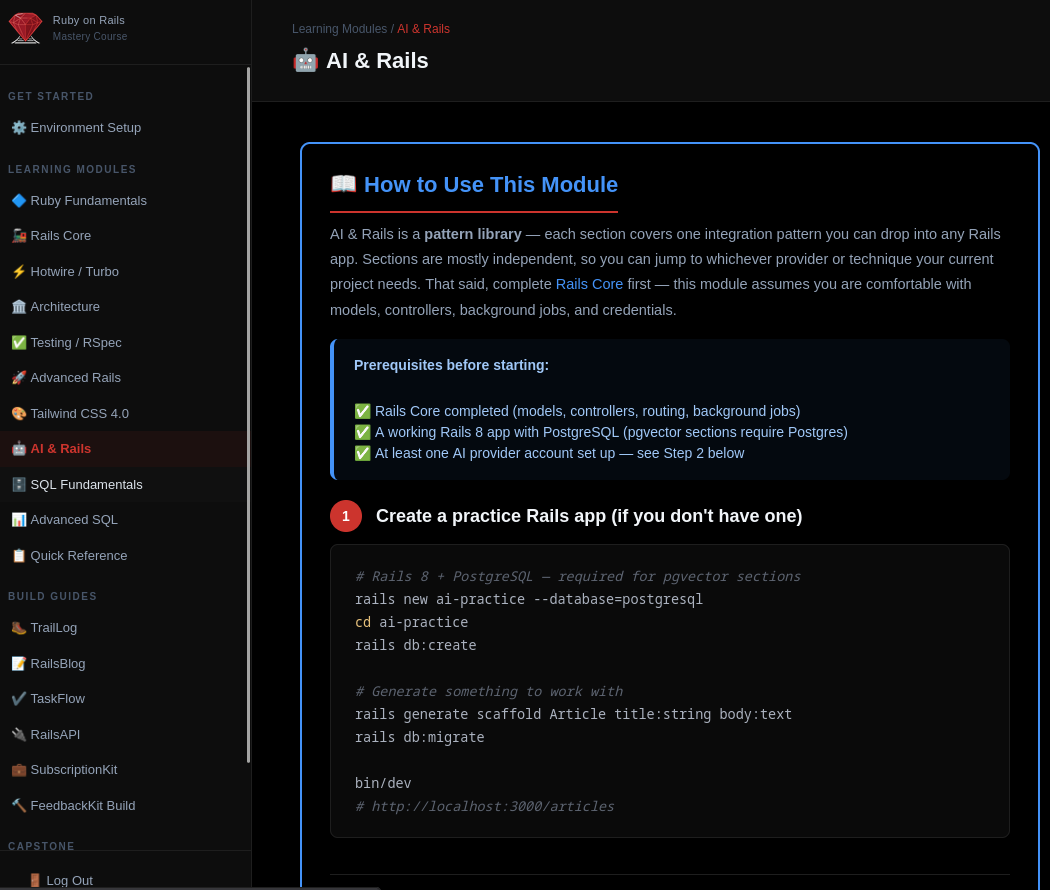Click the Log Out link
Viewport: 1050px width, 890px height.
(60, 880)
